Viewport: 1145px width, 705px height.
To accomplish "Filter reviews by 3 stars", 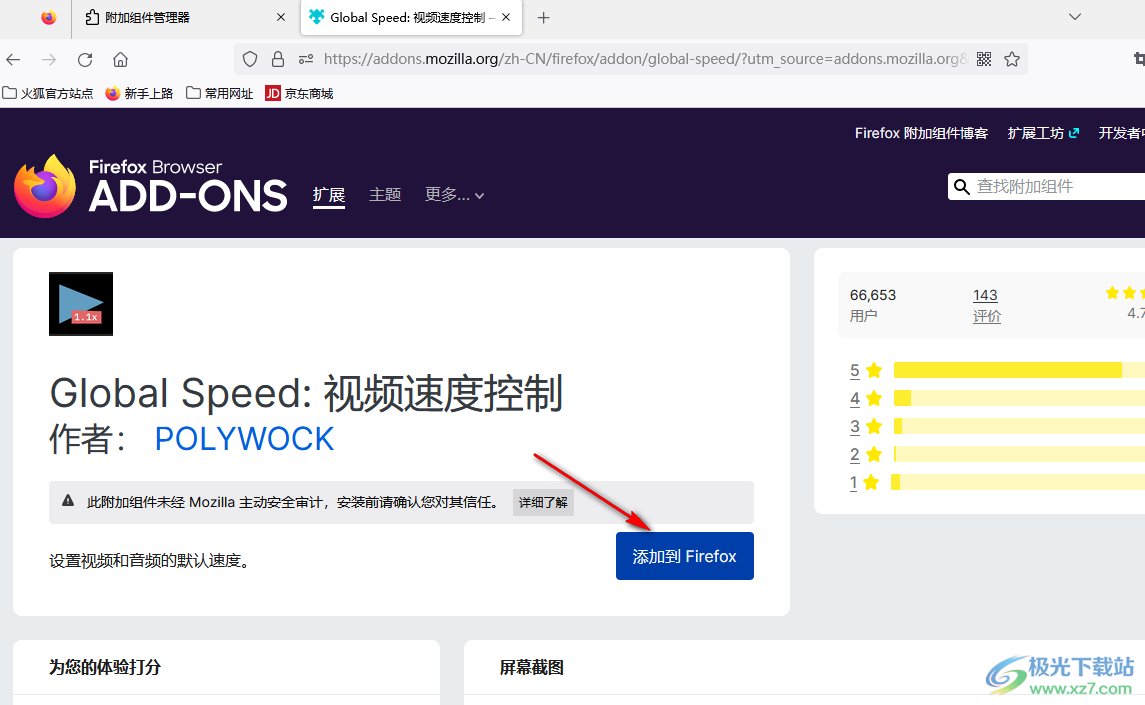I will coord(866,426).
